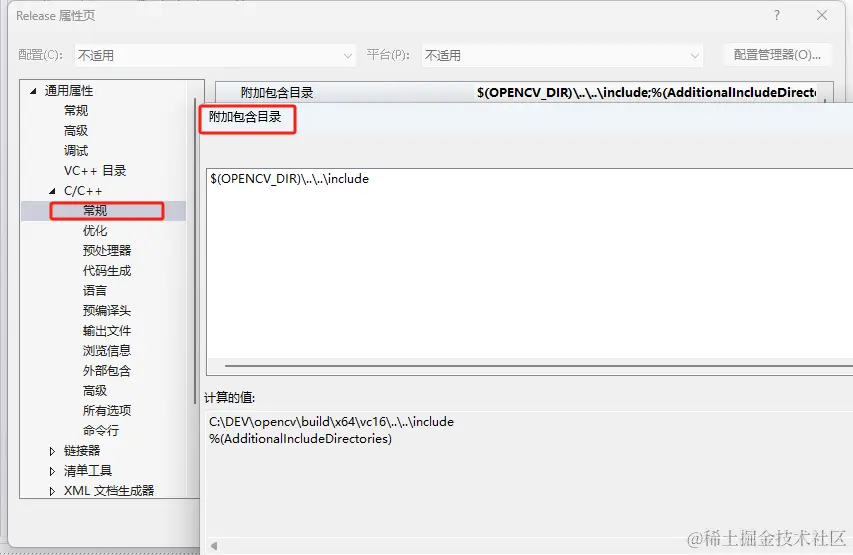The height and width of the screenshot is (555, 853).
Task: Click the $(OPENCV_DIR) property value cell
Action: click(x=646, y=92)
